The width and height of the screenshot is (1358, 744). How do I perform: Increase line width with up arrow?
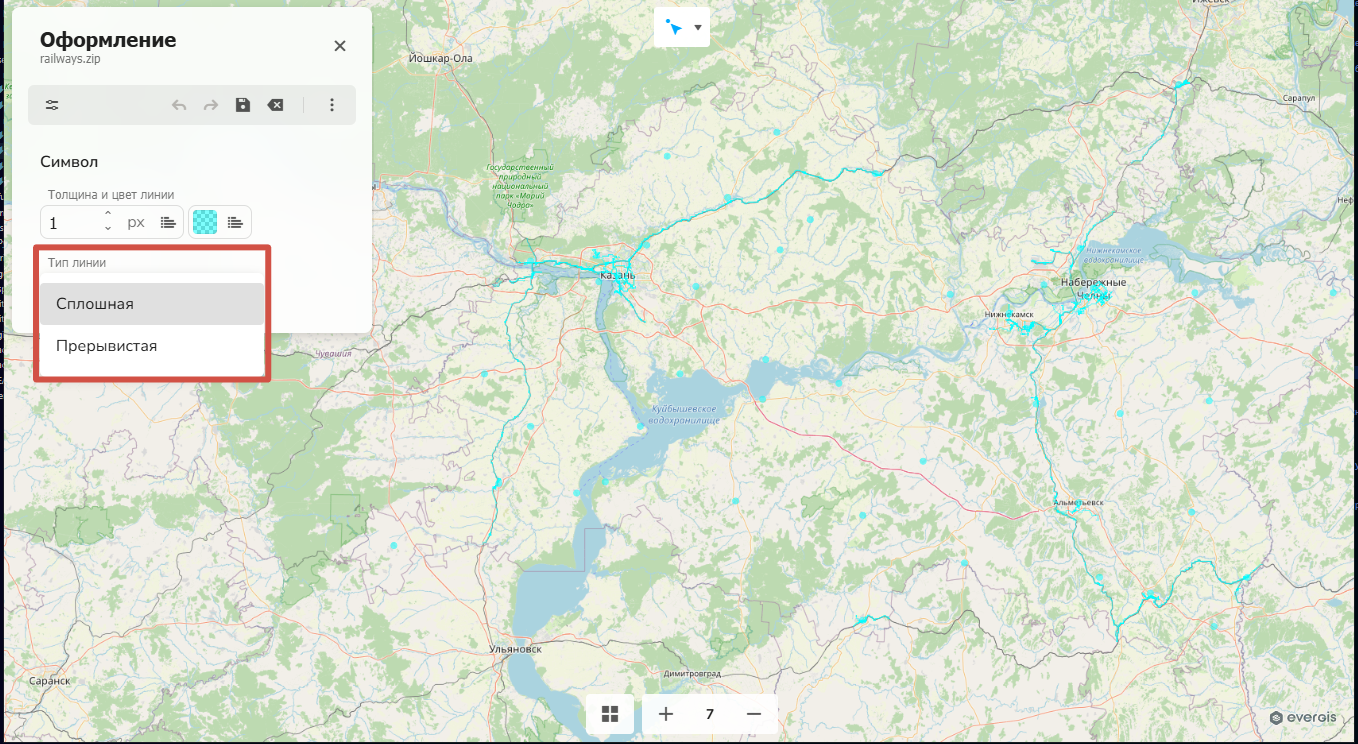tap(108, 214)
